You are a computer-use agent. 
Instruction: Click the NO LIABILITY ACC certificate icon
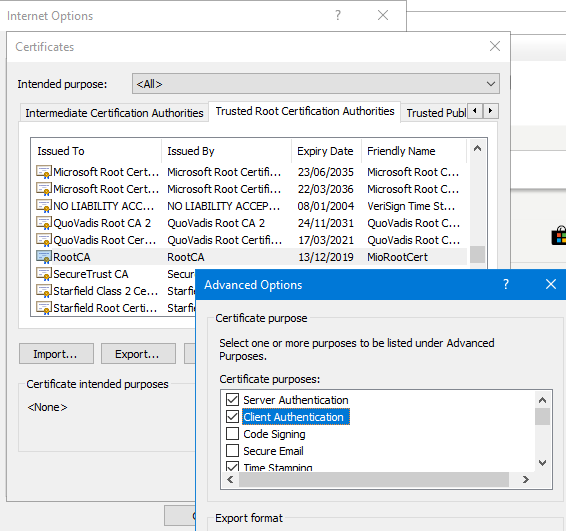pyautogui.click(x=44, y=206)
